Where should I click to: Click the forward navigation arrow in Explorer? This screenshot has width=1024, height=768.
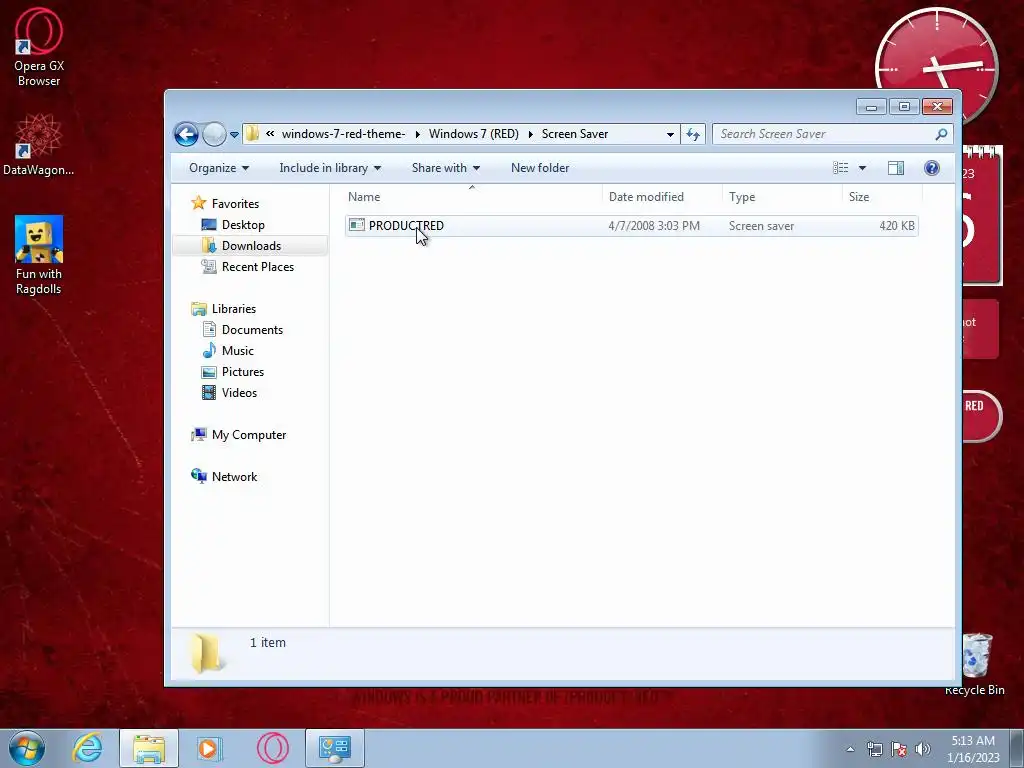coord(214,135)
